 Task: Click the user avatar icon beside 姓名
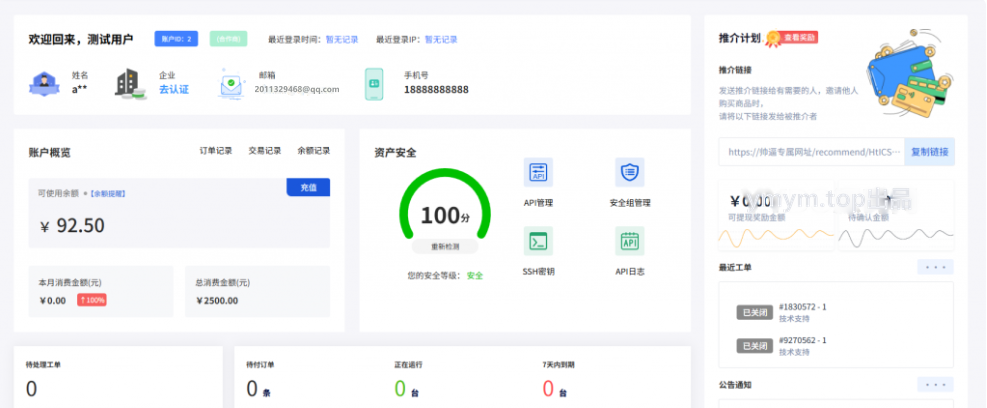[44, 83]
